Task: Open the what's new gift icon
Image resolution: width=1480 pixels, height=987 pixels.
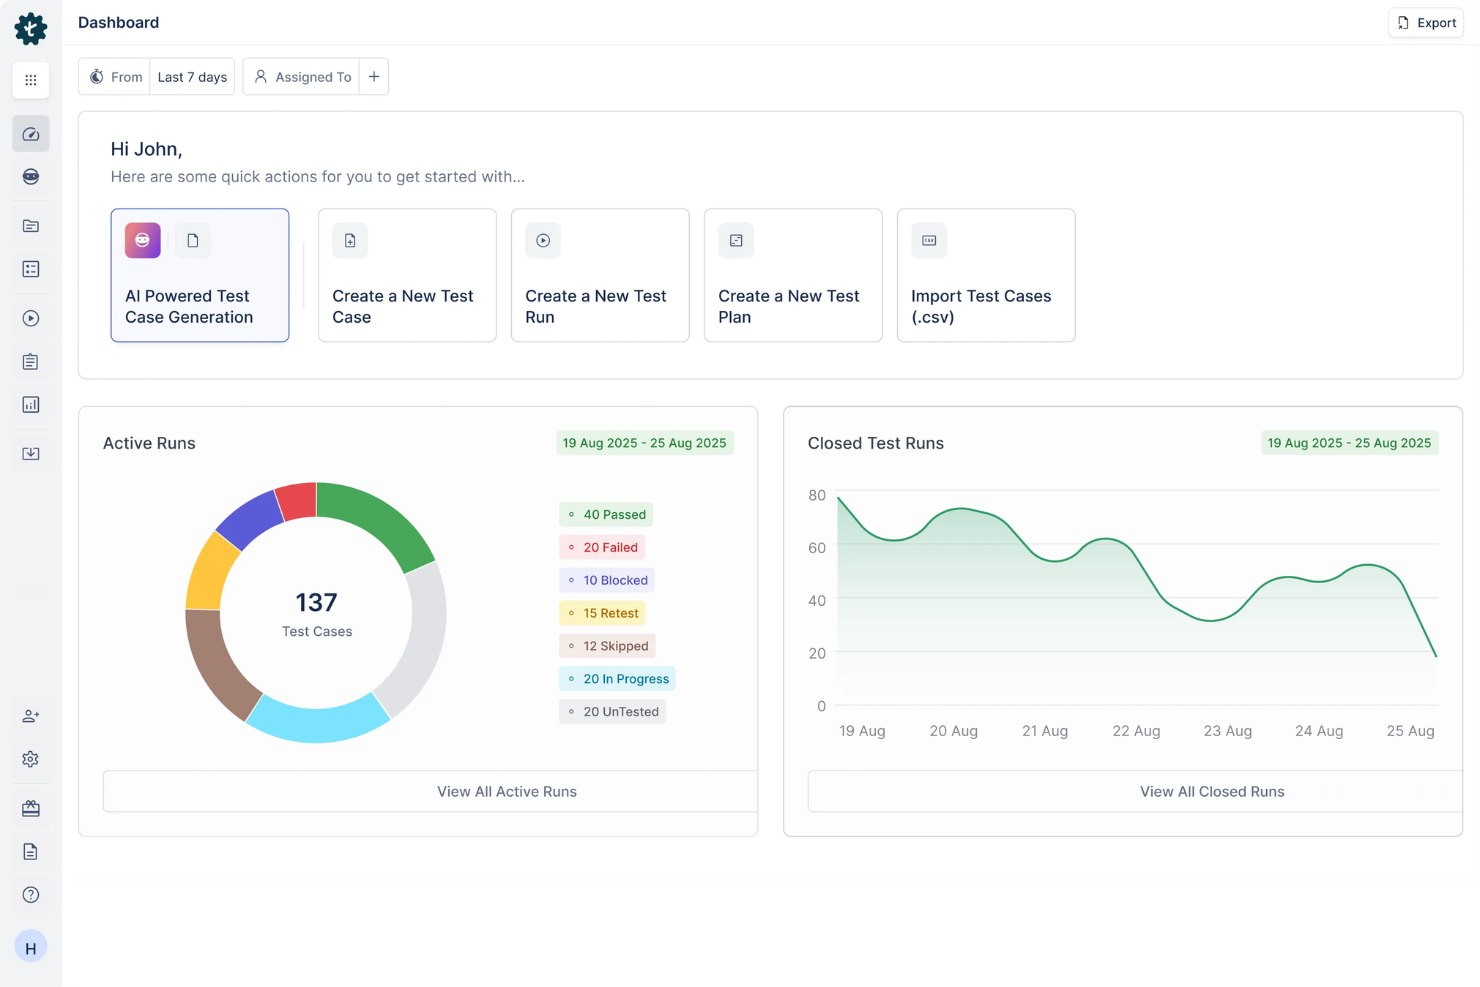Action: (x=30, y=808)
